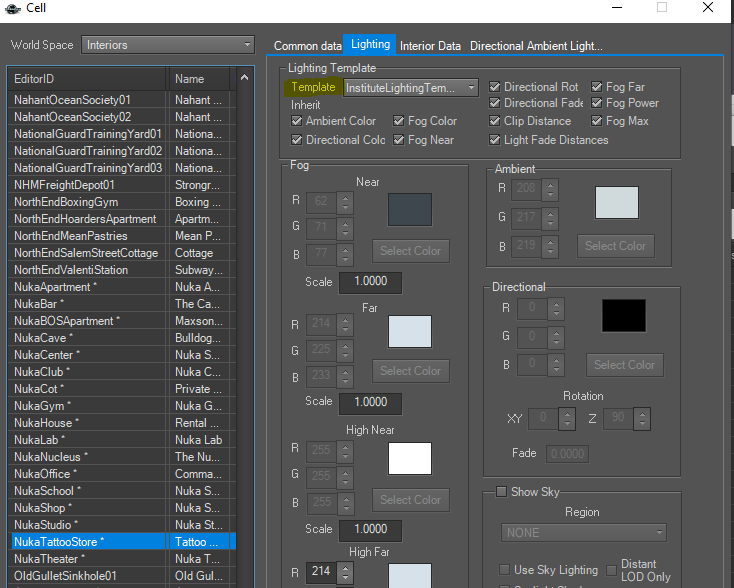Click the Fog Far Select Color button

(x=411, y=371)
